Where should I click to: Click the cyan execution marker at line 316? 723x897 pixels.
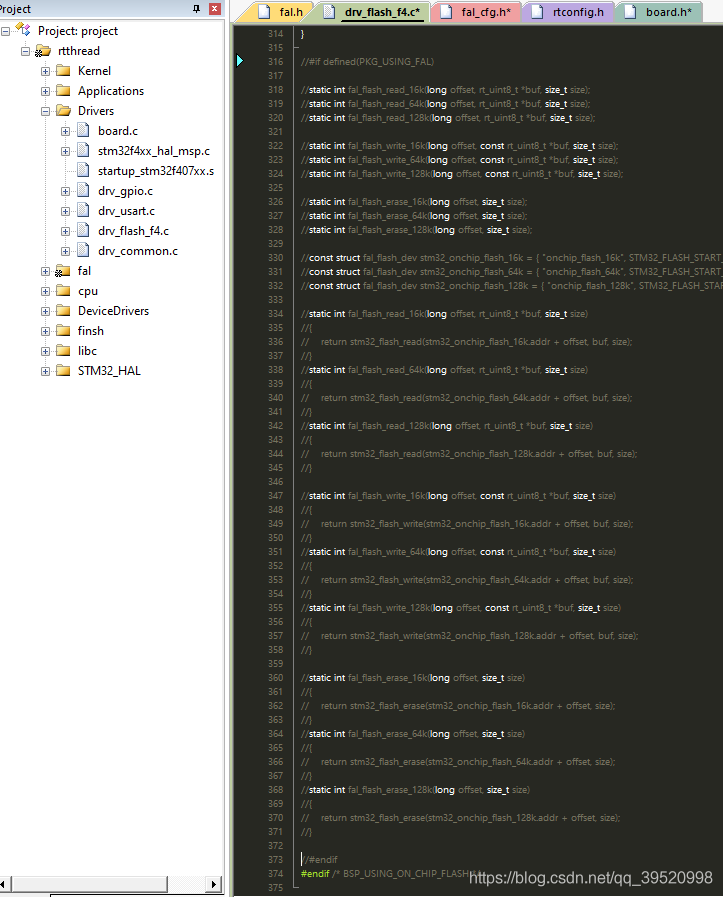240,61
